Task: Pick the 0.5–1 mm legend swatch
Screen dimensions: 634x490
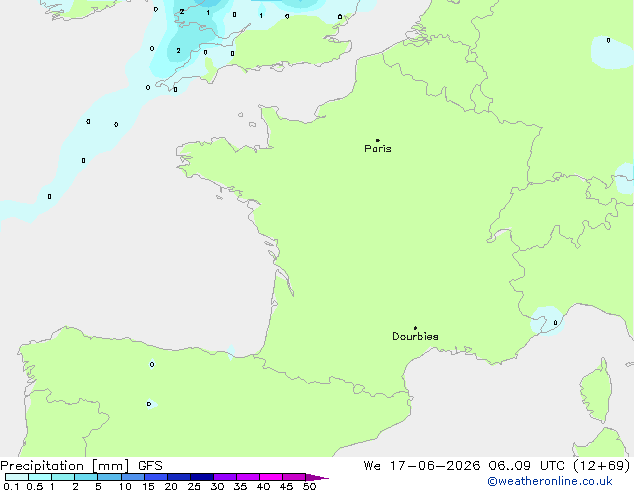Action: point(40,477)
